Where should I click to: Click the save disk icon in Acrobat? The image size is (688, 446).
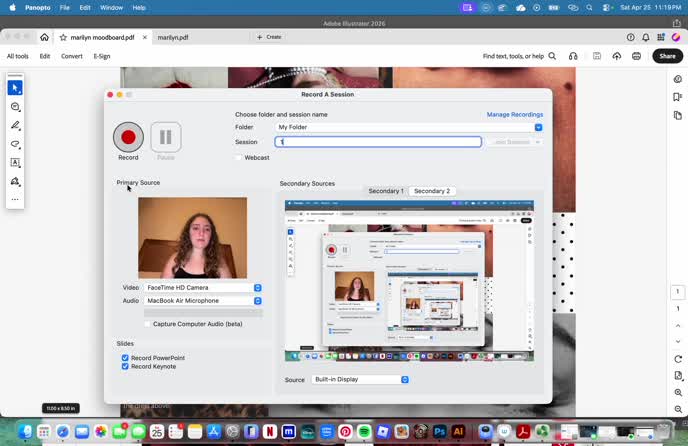(x=597, y=56)
